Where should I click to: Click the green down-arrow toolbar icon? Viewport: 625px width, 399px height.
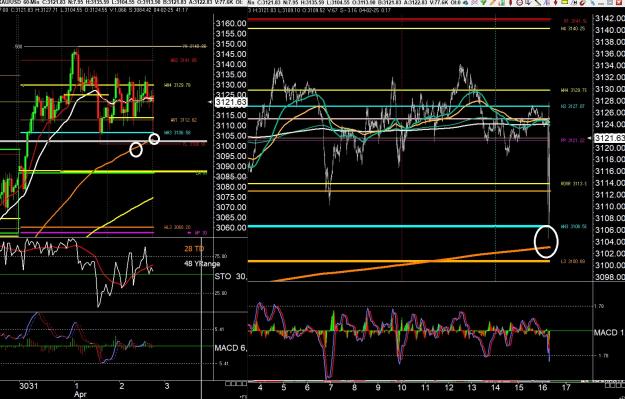coord(483,2)
